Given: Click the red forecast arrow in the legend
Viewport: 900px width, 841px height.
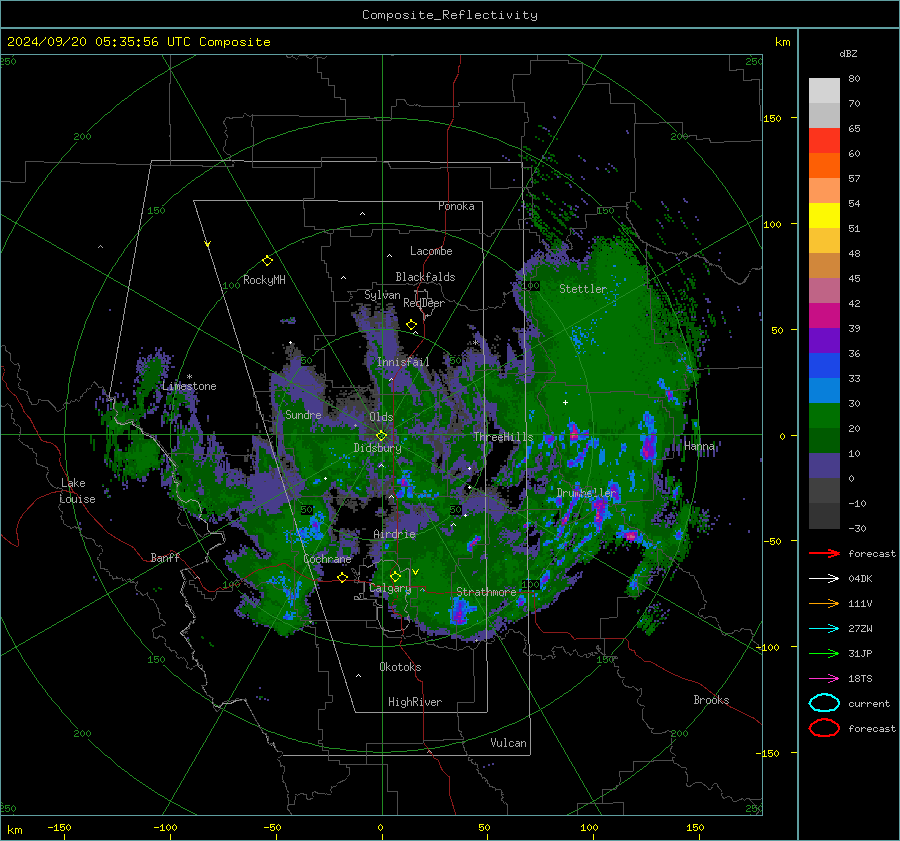Looking at the screenshot, I should click(x=824, y=553).
